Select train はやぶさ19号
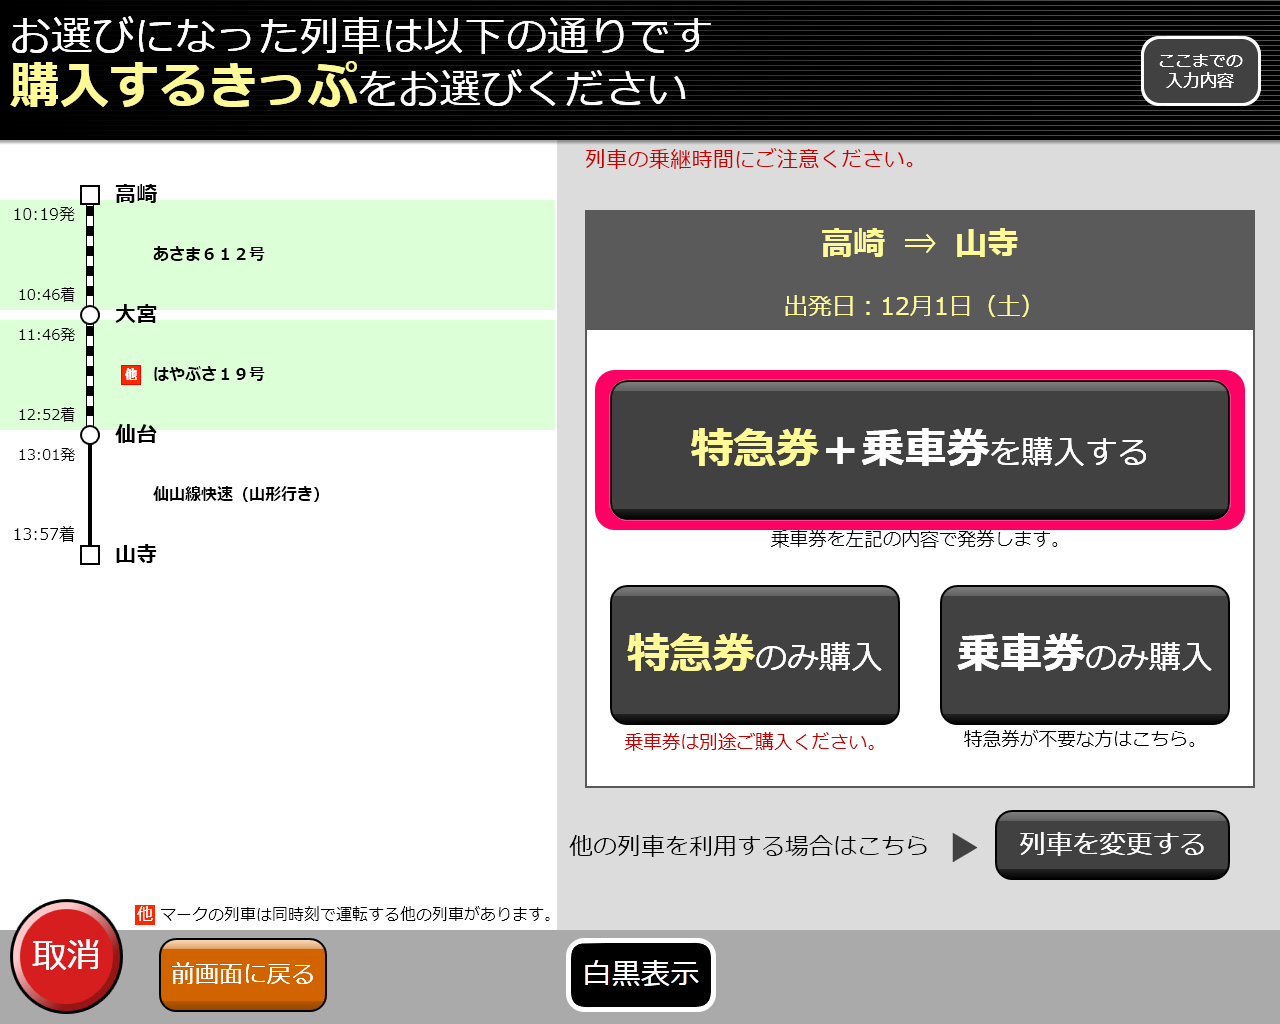The width and height of the screenshot is (1280, 1024). coord(209,374)
